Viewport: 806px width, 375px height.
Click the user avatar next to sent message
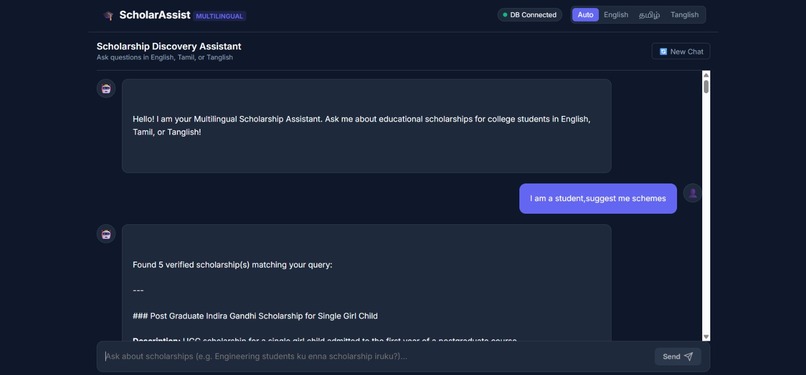692,193
